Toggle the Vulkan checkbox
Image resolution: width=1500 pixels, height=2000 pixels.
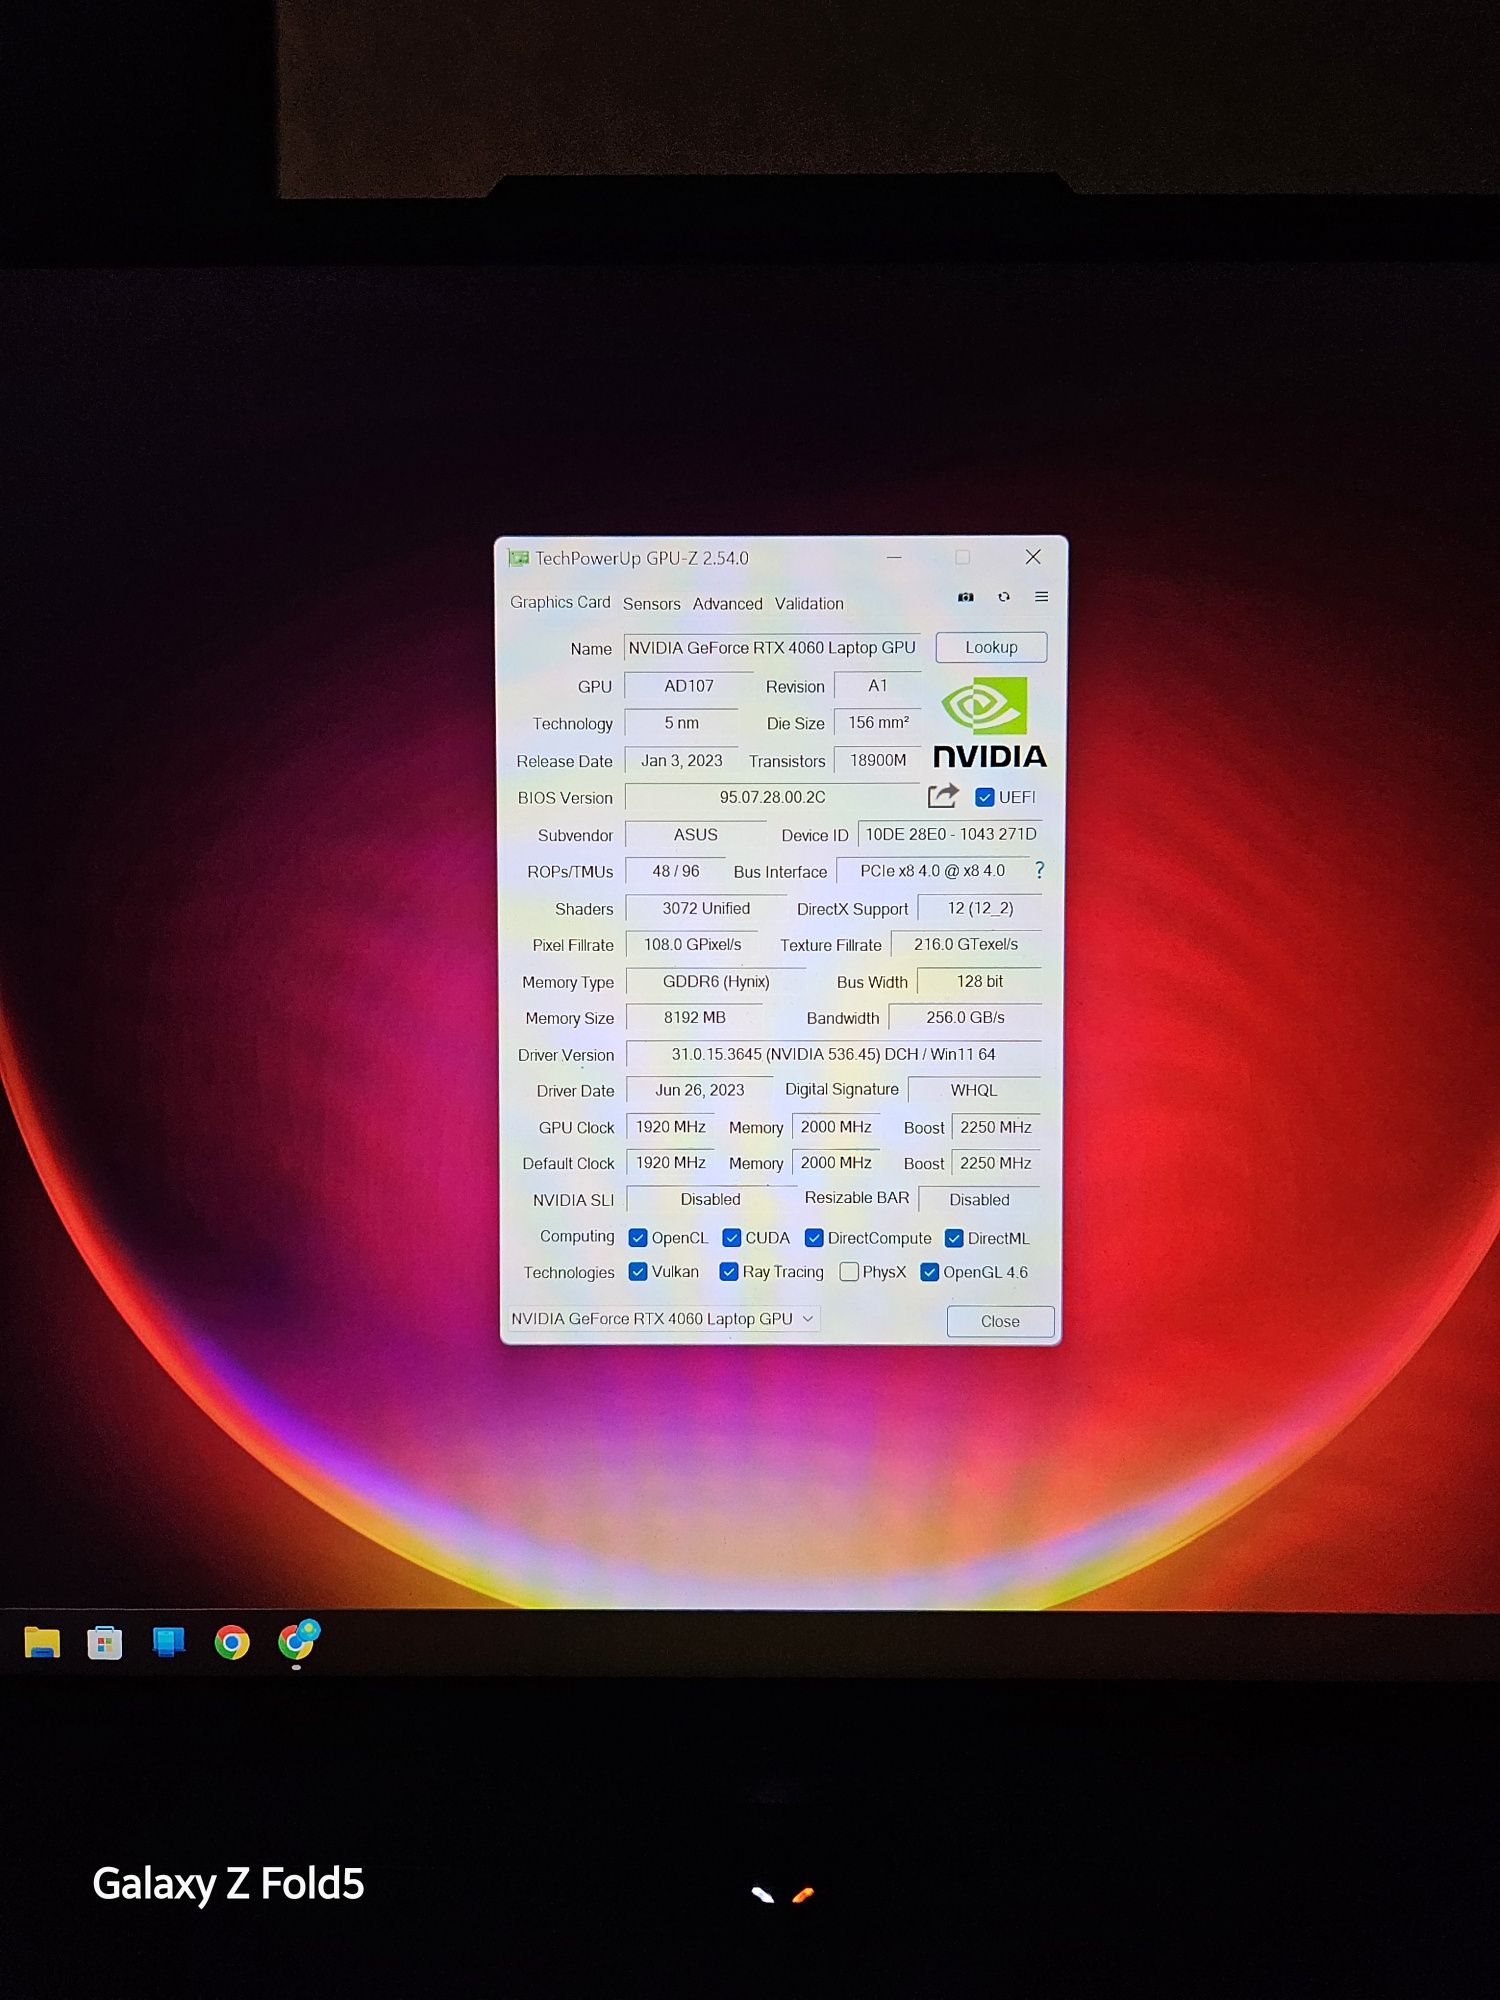[x=638, y=1272]
